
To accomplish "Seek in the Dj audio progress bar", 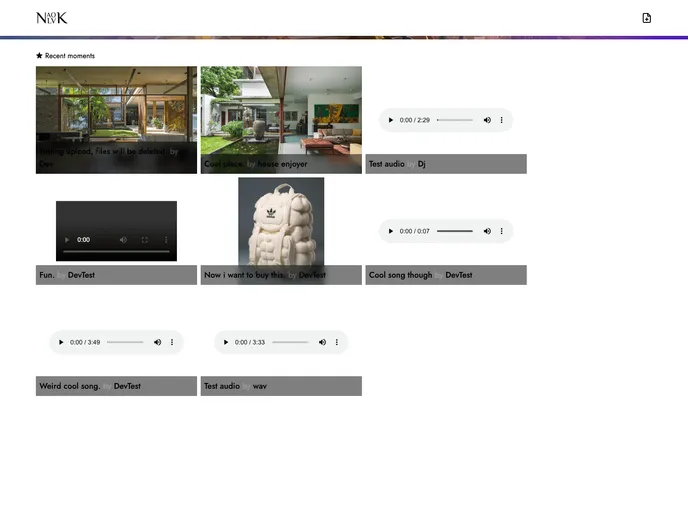I will pos(455,120).
